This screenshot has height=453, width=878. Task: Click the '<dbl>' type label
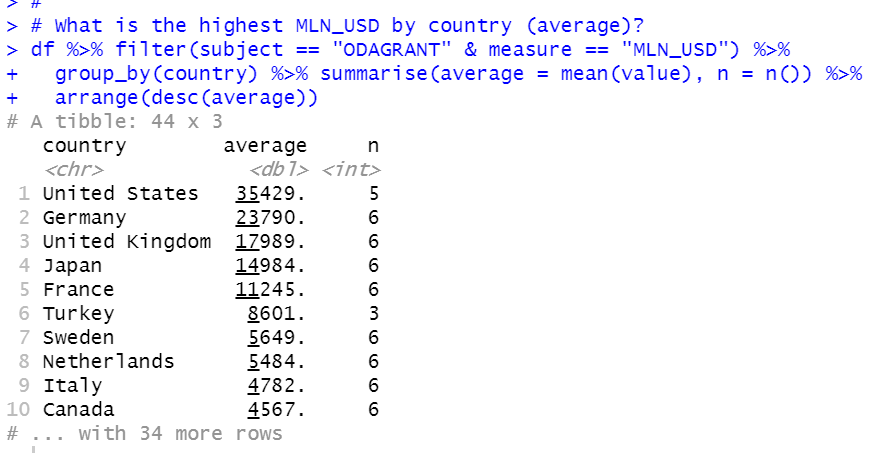click(279, 170)
